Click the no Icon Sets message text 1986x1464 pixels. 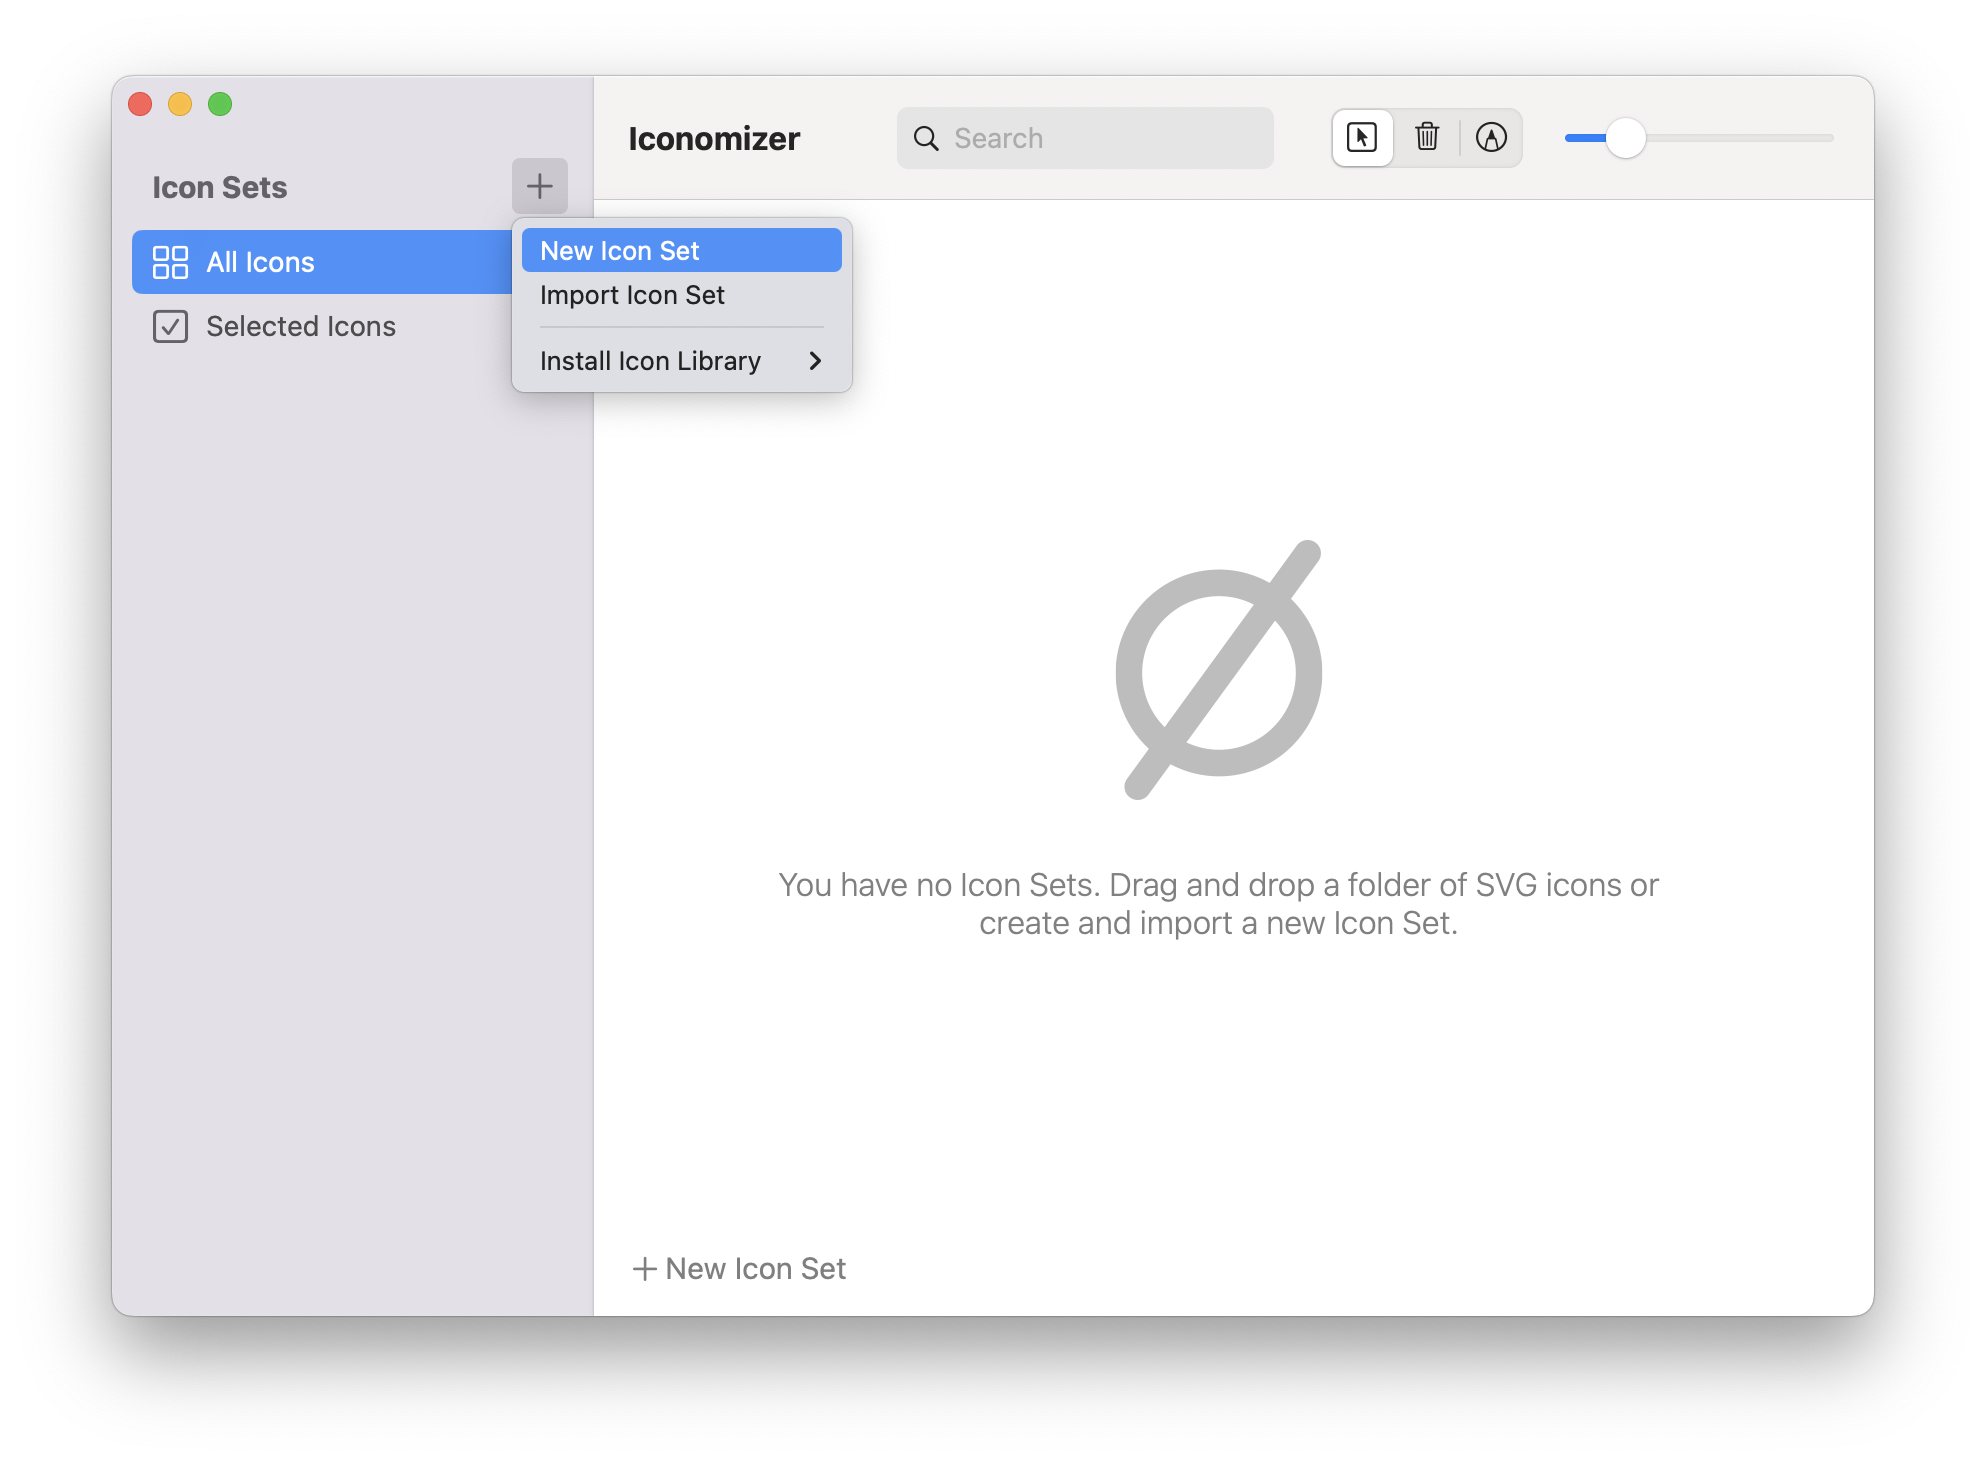click(x=1218, y=903)
